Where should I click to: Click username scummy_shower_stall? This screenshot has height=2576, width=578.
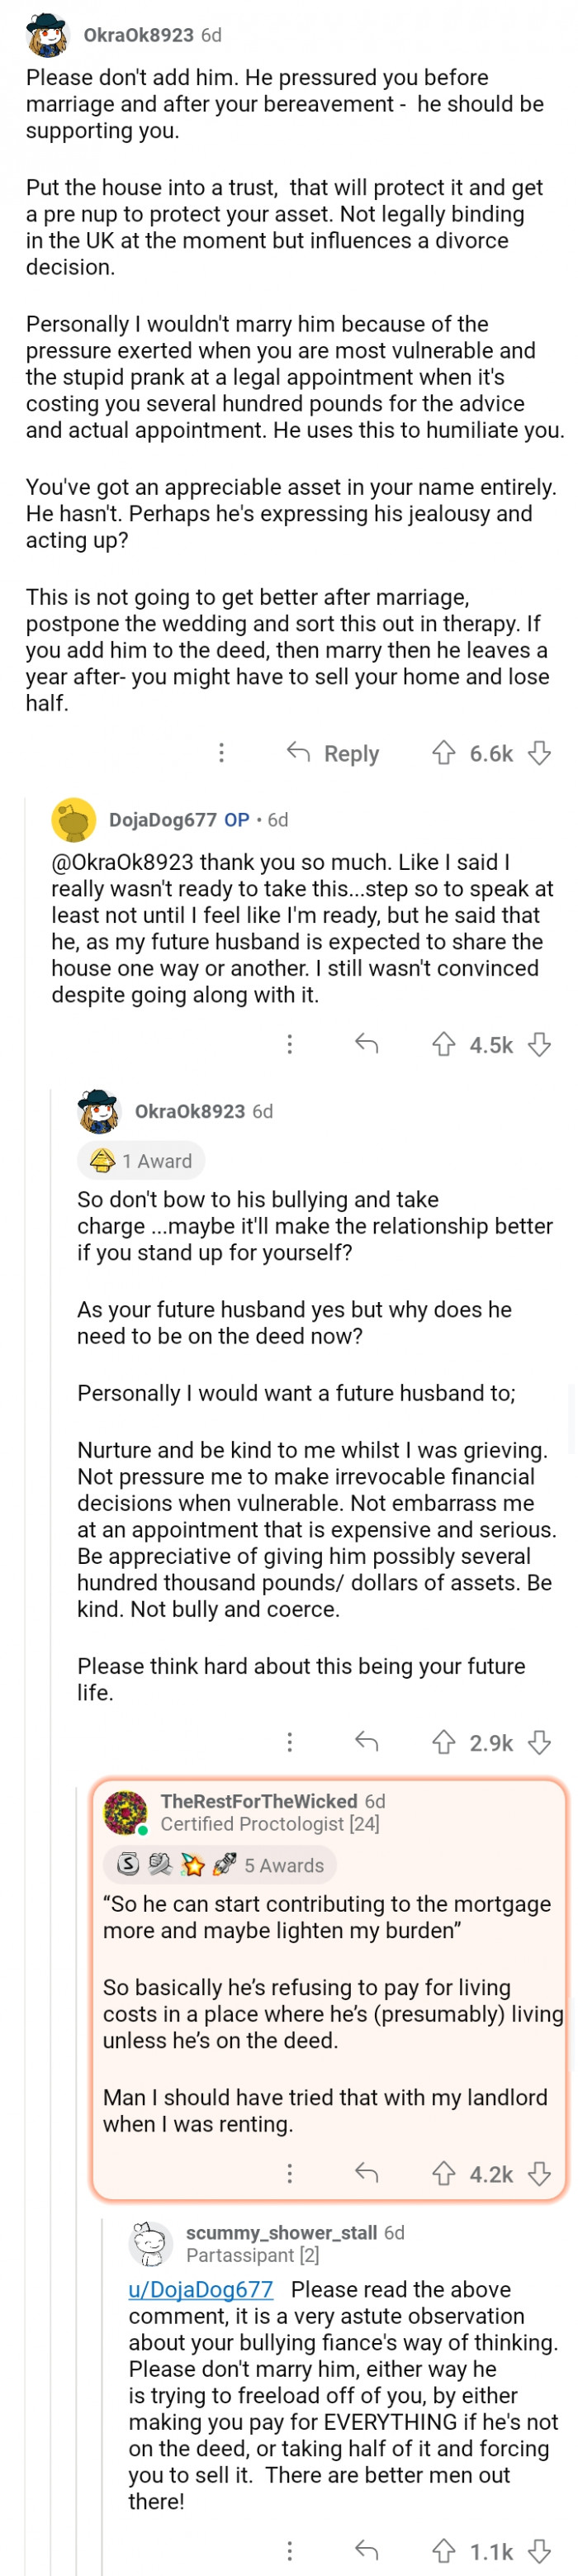[281, 2232]
